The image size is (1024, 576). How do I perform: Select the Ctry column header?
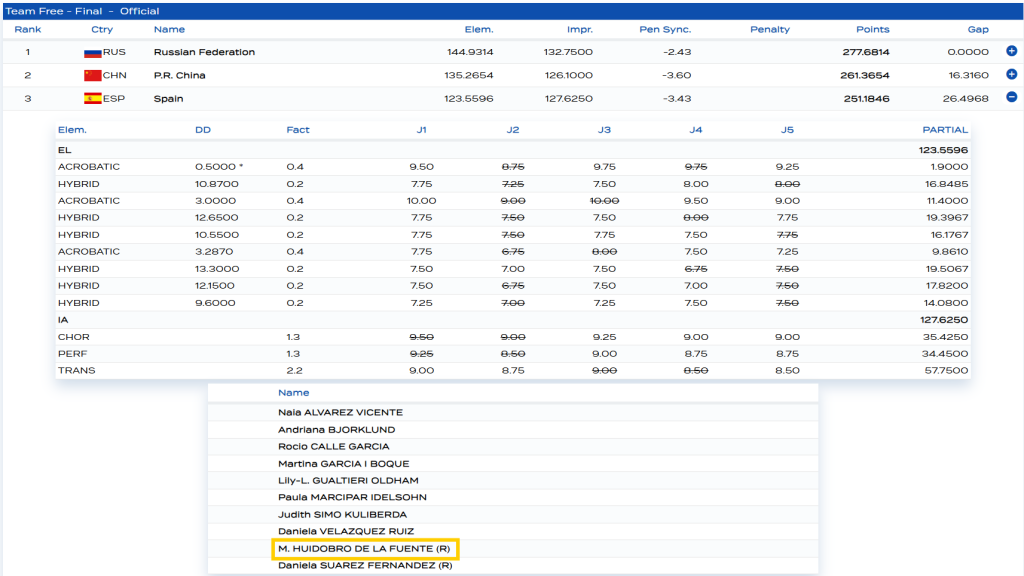(102, 29)
